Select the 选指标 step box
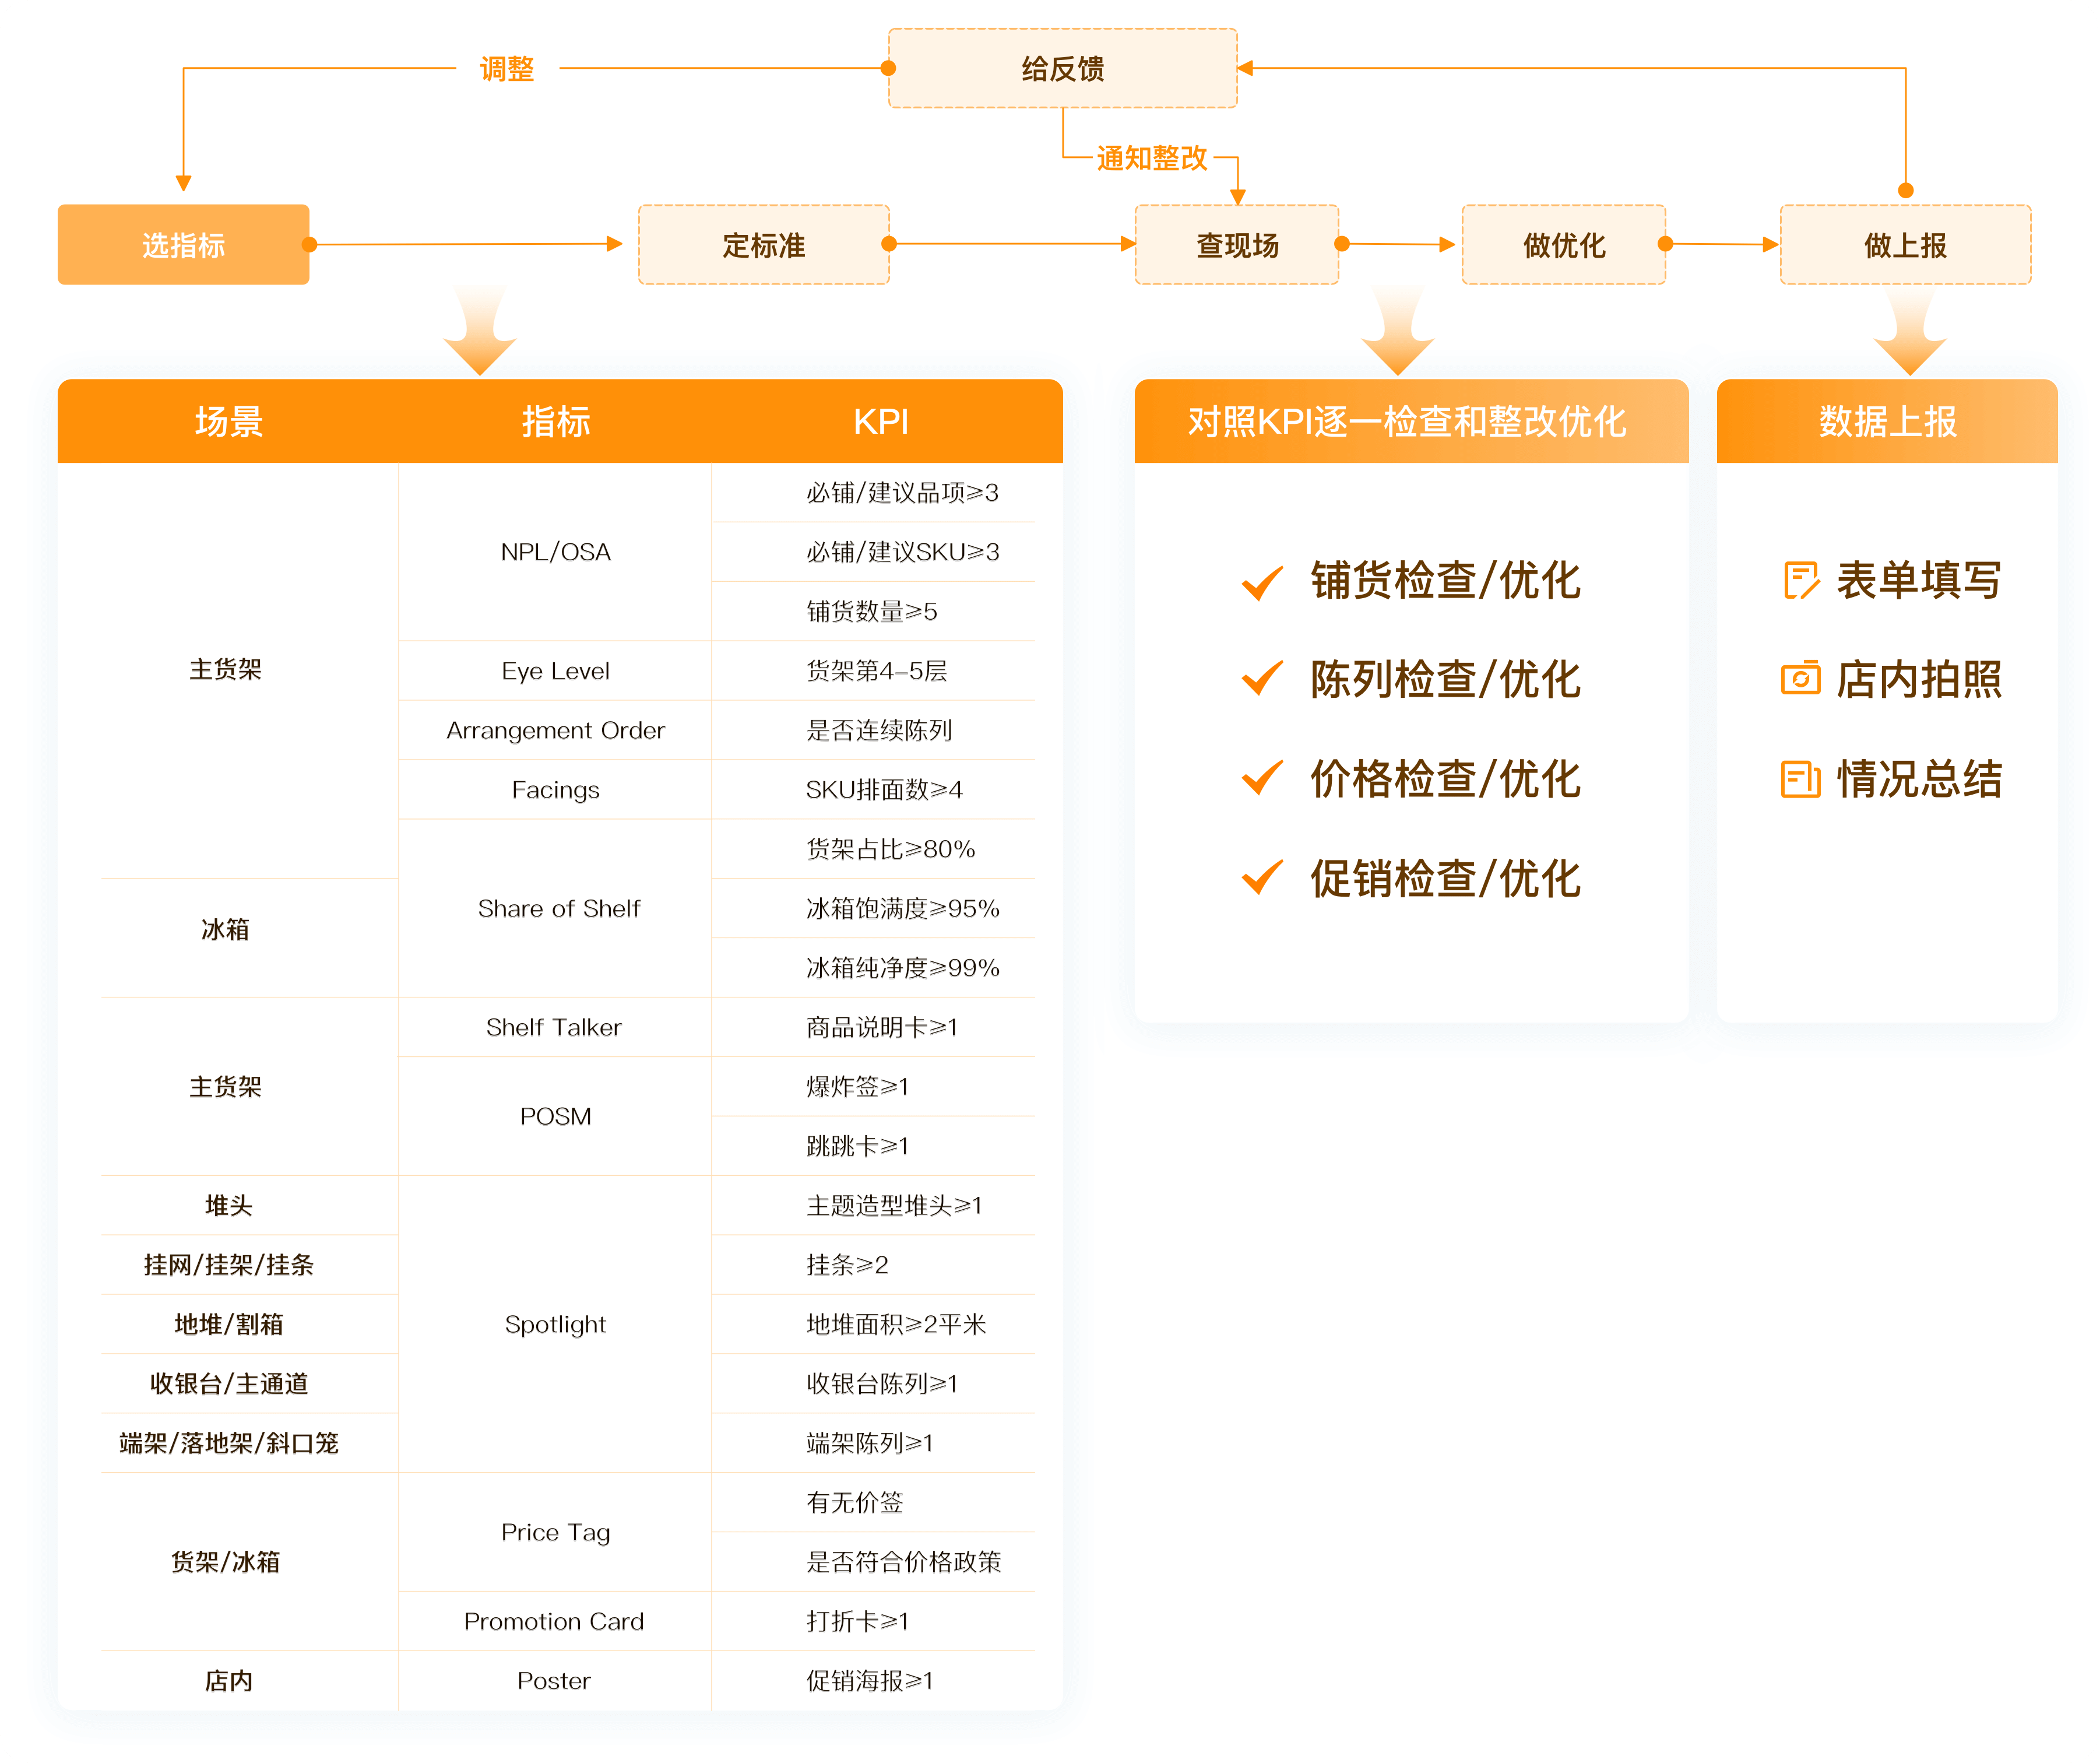Viewport: 2100px width, 1763px height. [x=183, y=245]
